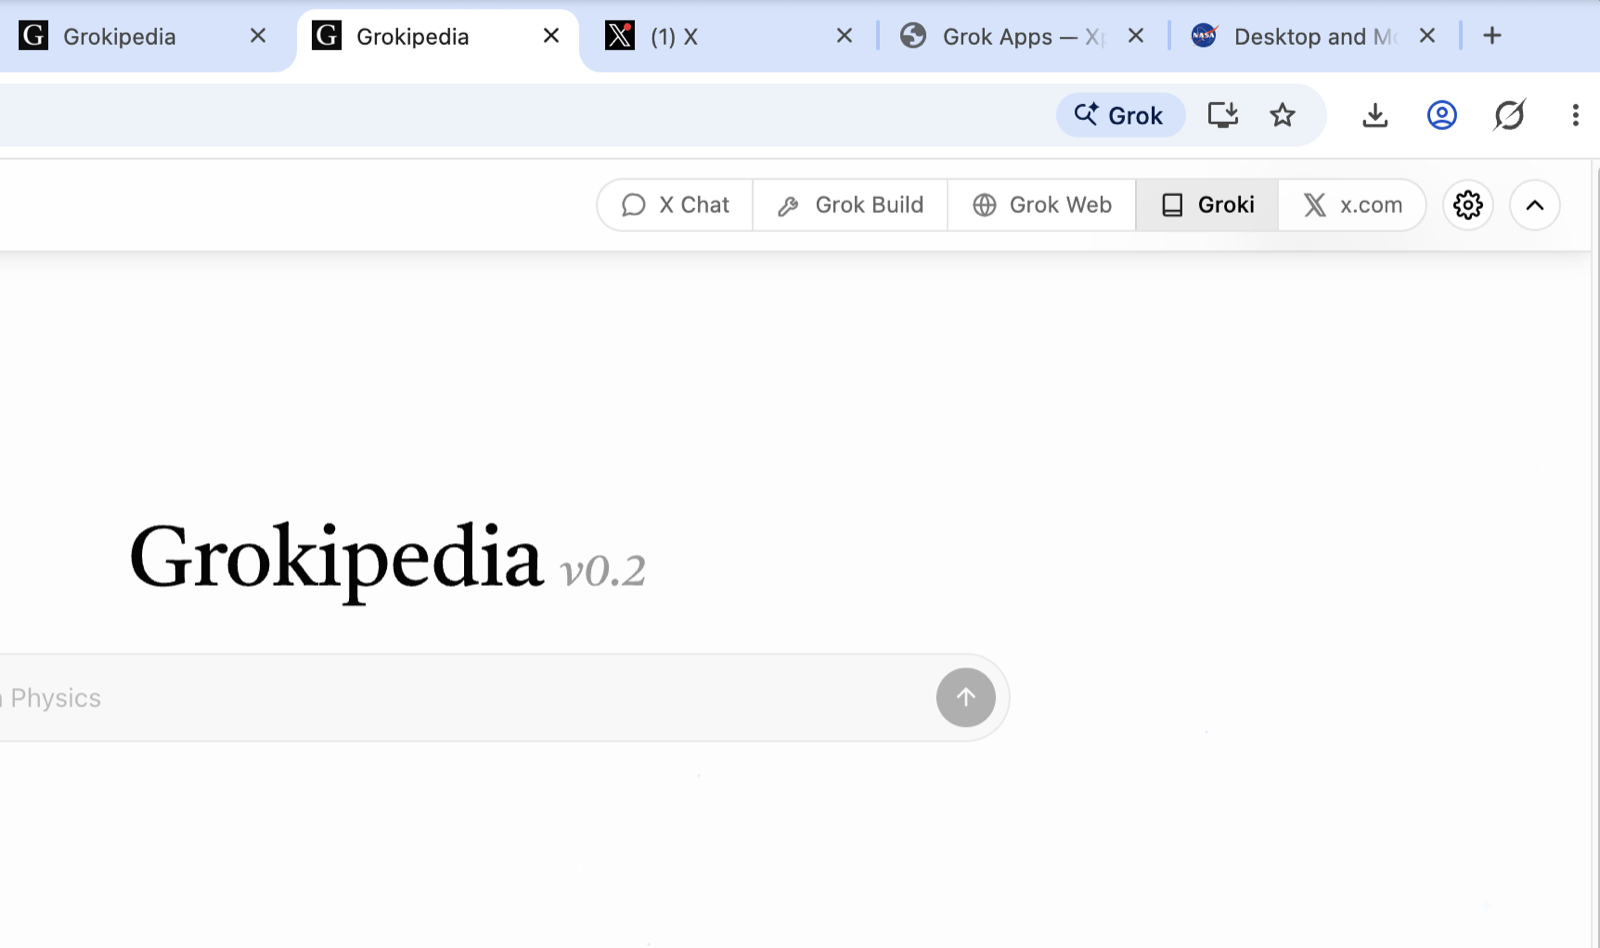Image resolution: width=1600 pixels, height=948 pixels.
Task: Open the browser downloads icon
Action: (x=1375, y=115)
